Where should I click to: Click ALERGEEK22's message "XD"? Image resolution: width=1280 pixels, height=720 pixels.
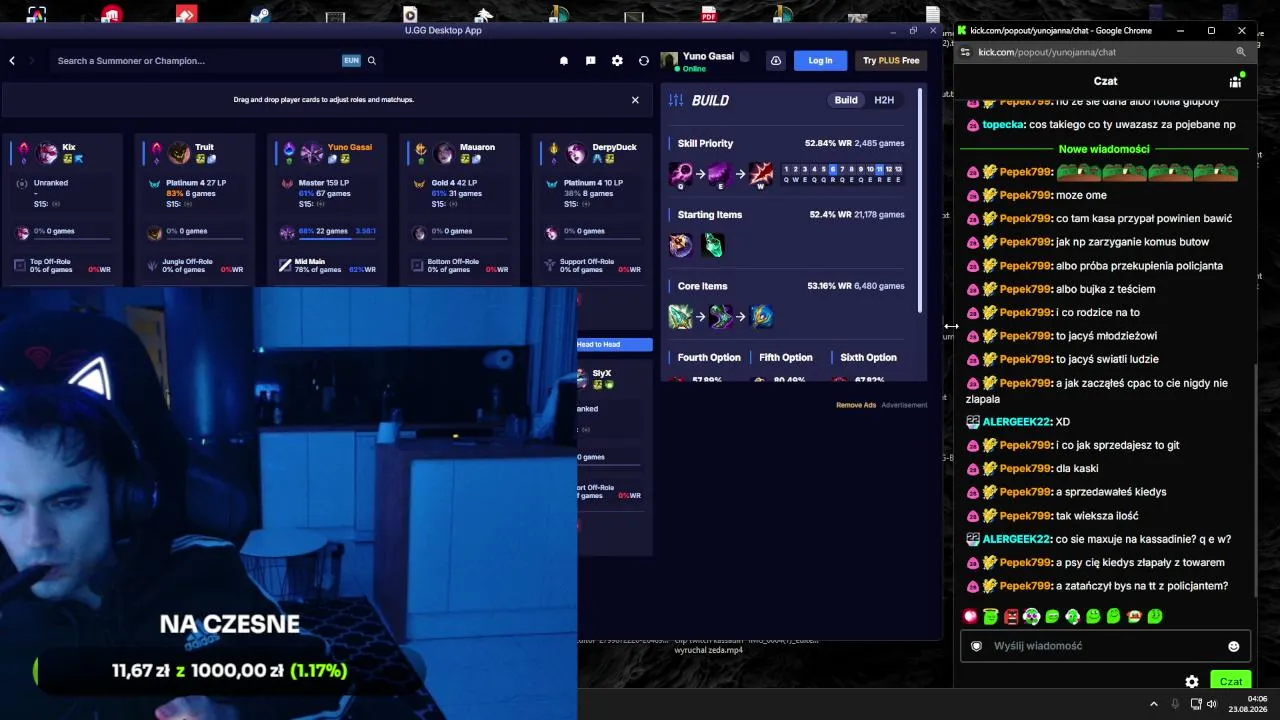(1063, 422)
